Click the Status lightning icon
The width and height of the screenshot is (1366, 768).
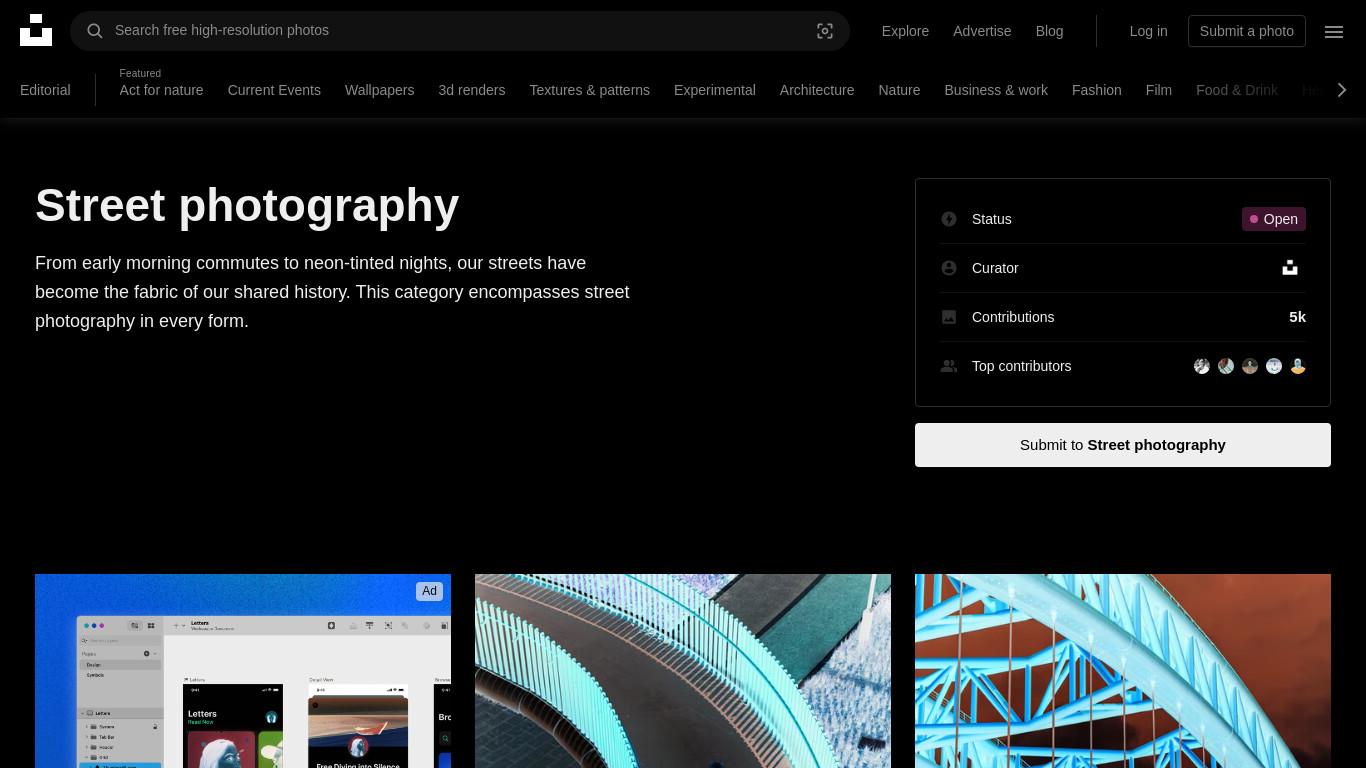pos(949,219)
